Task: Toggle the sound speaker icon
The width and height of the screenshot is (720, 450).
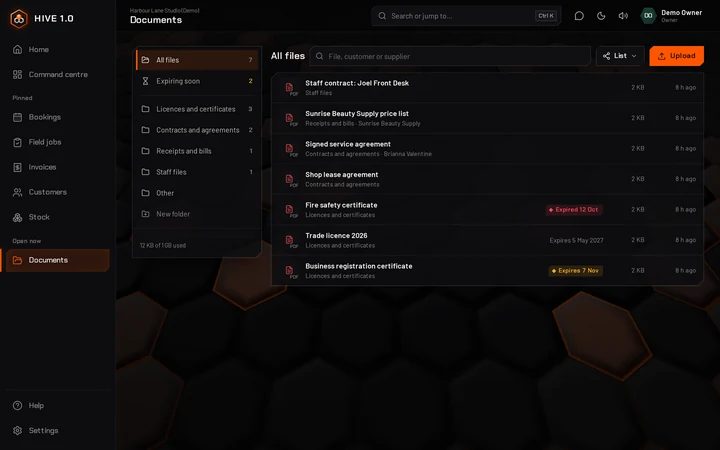Action: 623,16
